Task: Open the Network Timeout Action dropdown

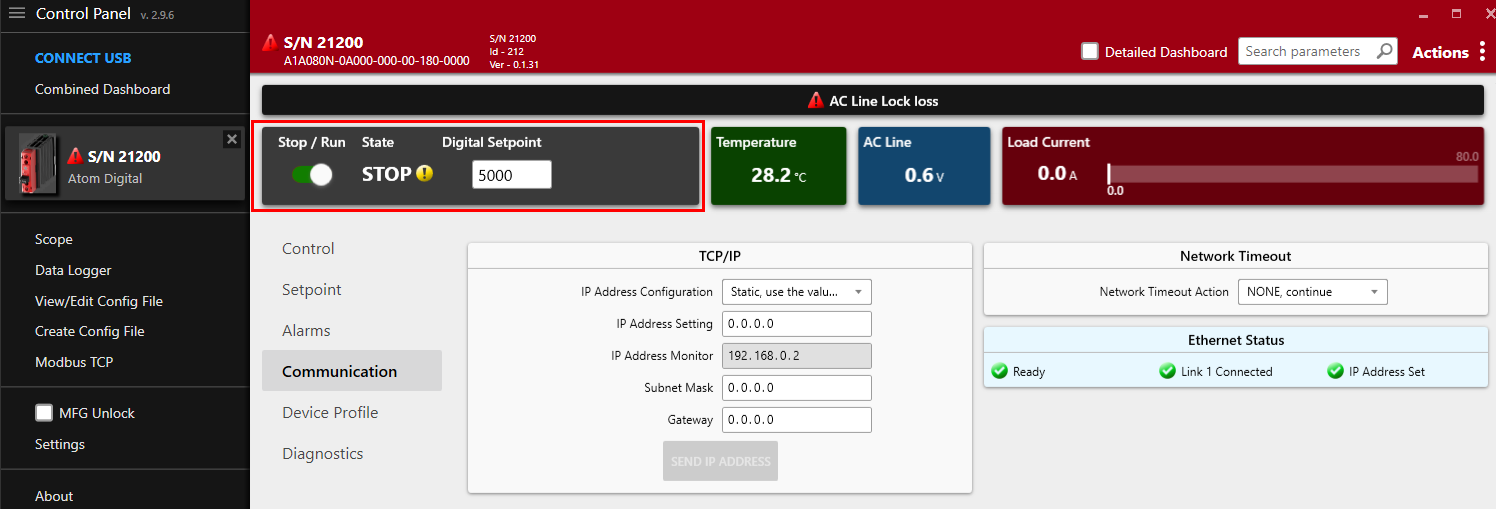Action: (x=1312, y=292)
